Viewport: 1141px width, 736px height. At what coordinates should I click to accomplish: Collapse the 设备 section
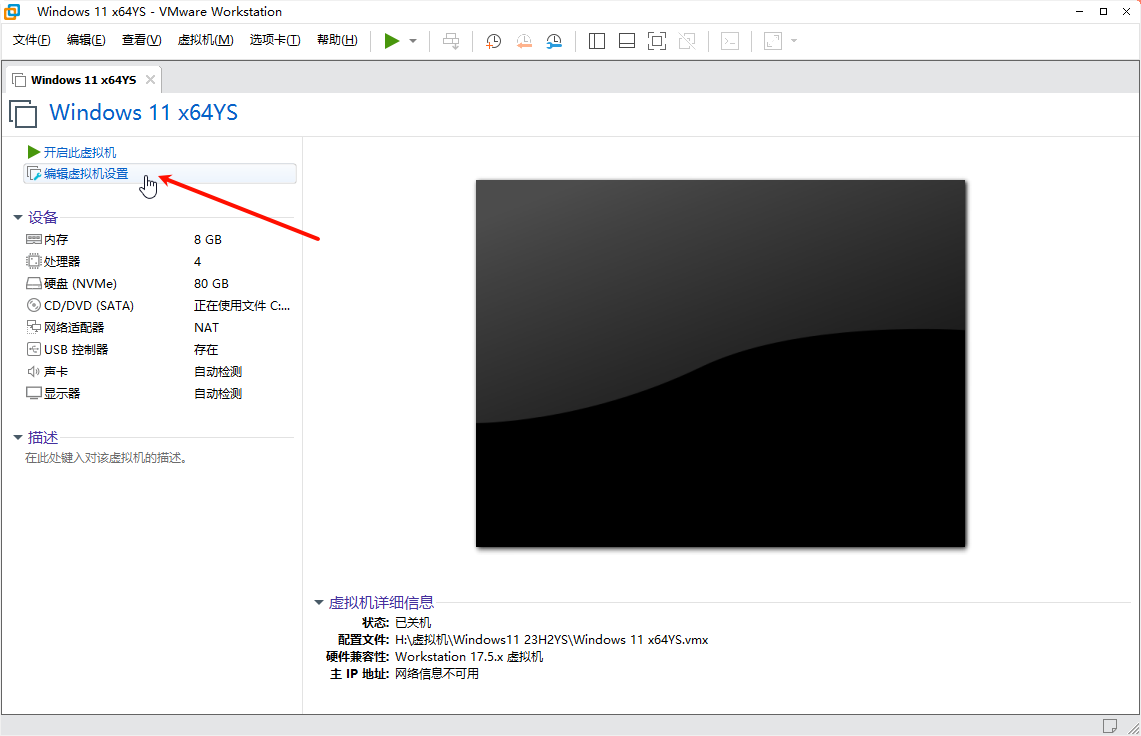(17, 218)
